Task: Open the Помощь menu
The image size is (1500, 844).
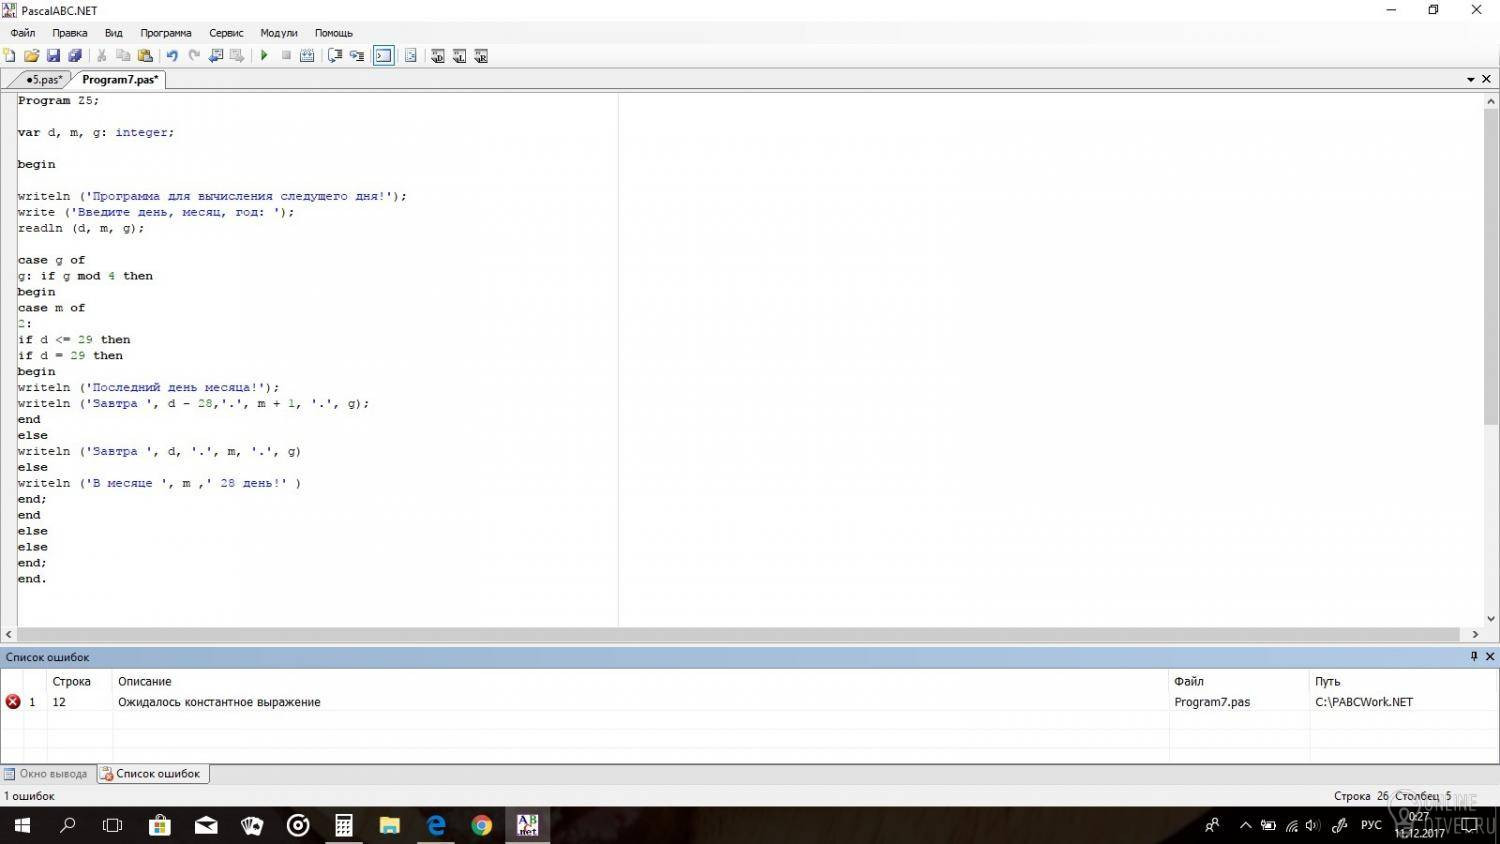Action: (334, 33)
